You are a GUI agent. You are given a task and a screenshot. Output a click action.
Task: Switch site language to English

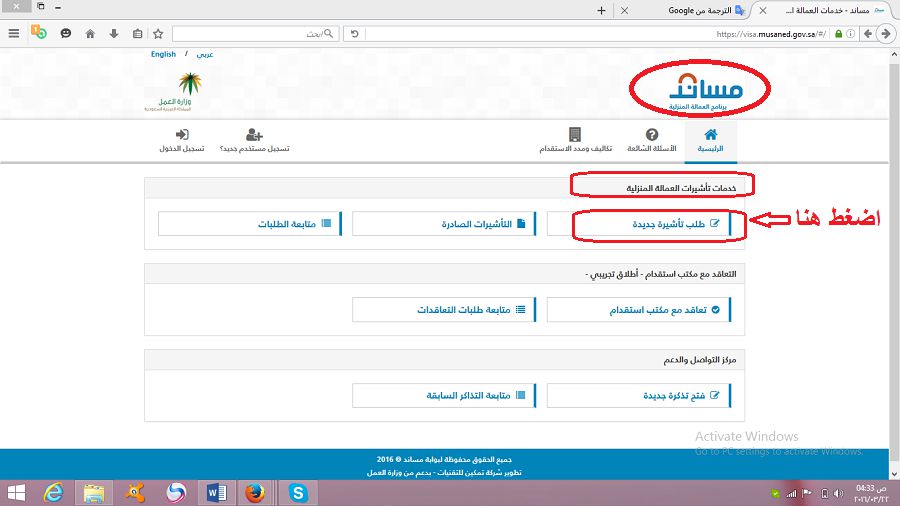pyautogui.click(x=163, y=54)
